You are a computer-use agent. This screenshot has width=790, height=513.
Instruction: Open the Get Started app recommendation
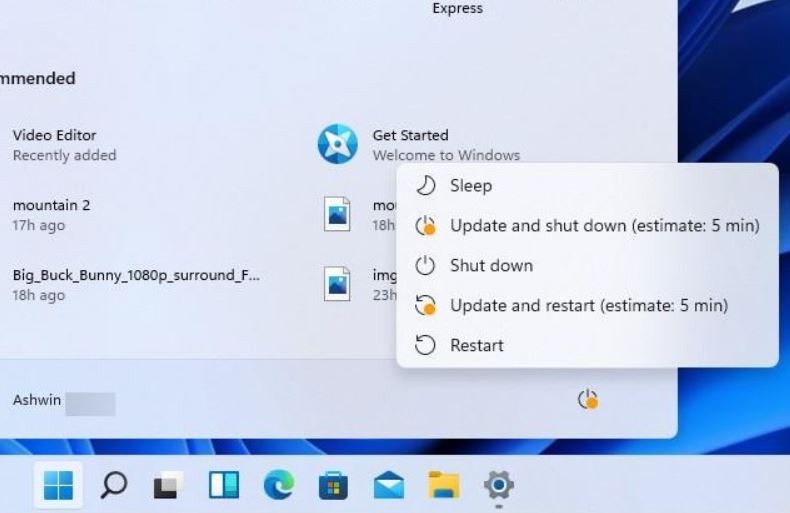point(418,145)
